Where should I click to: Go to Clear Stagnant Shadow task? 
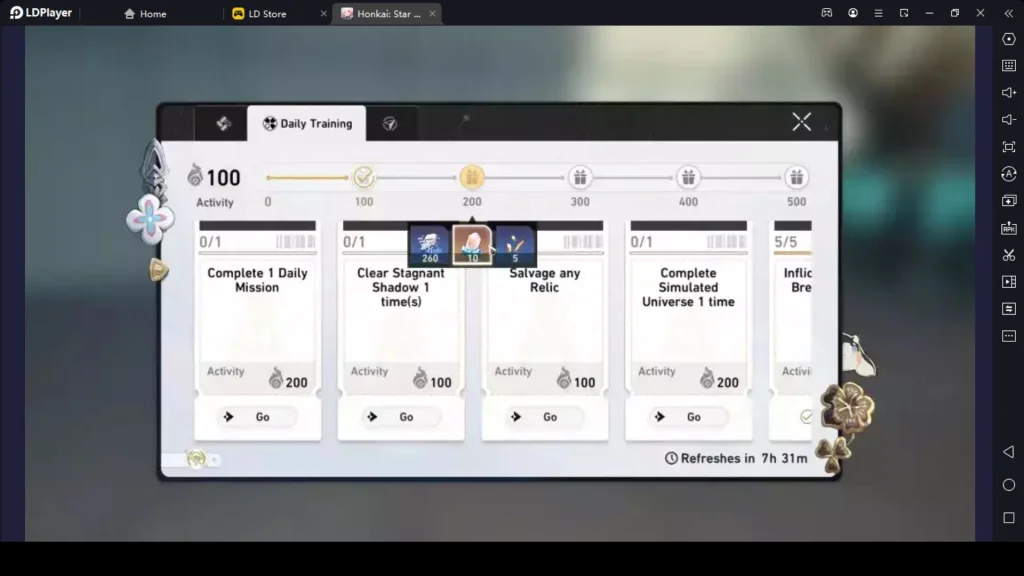click(x=401, y=417)
